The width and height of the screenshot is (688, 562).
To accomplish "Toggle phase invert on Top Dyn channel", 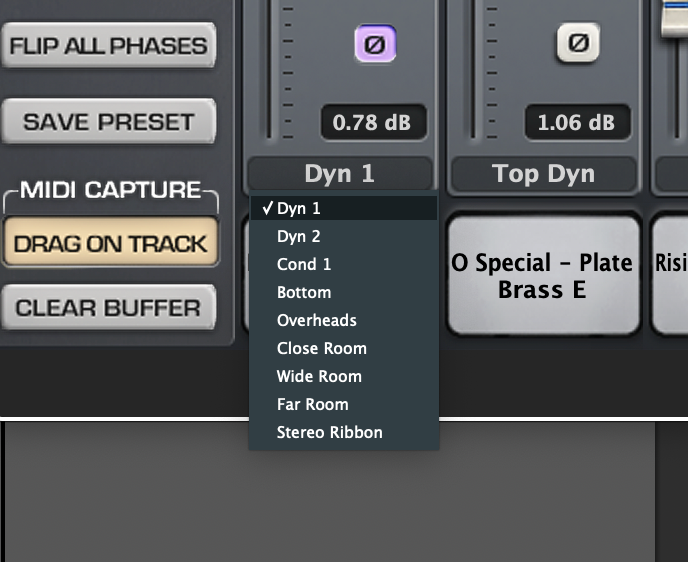I will [x=578, y=43].
